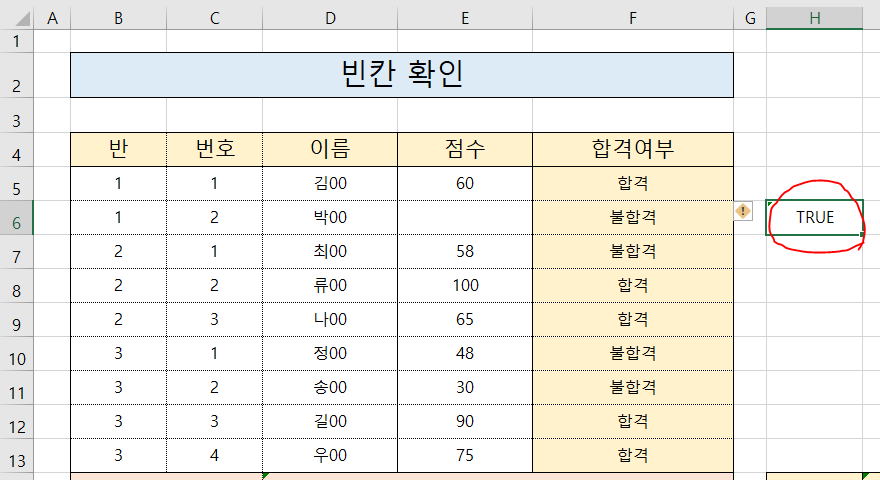The height and width of the screenshot is (480, 880).
Task: Select the score cell with 100
Action: (465, 285)
